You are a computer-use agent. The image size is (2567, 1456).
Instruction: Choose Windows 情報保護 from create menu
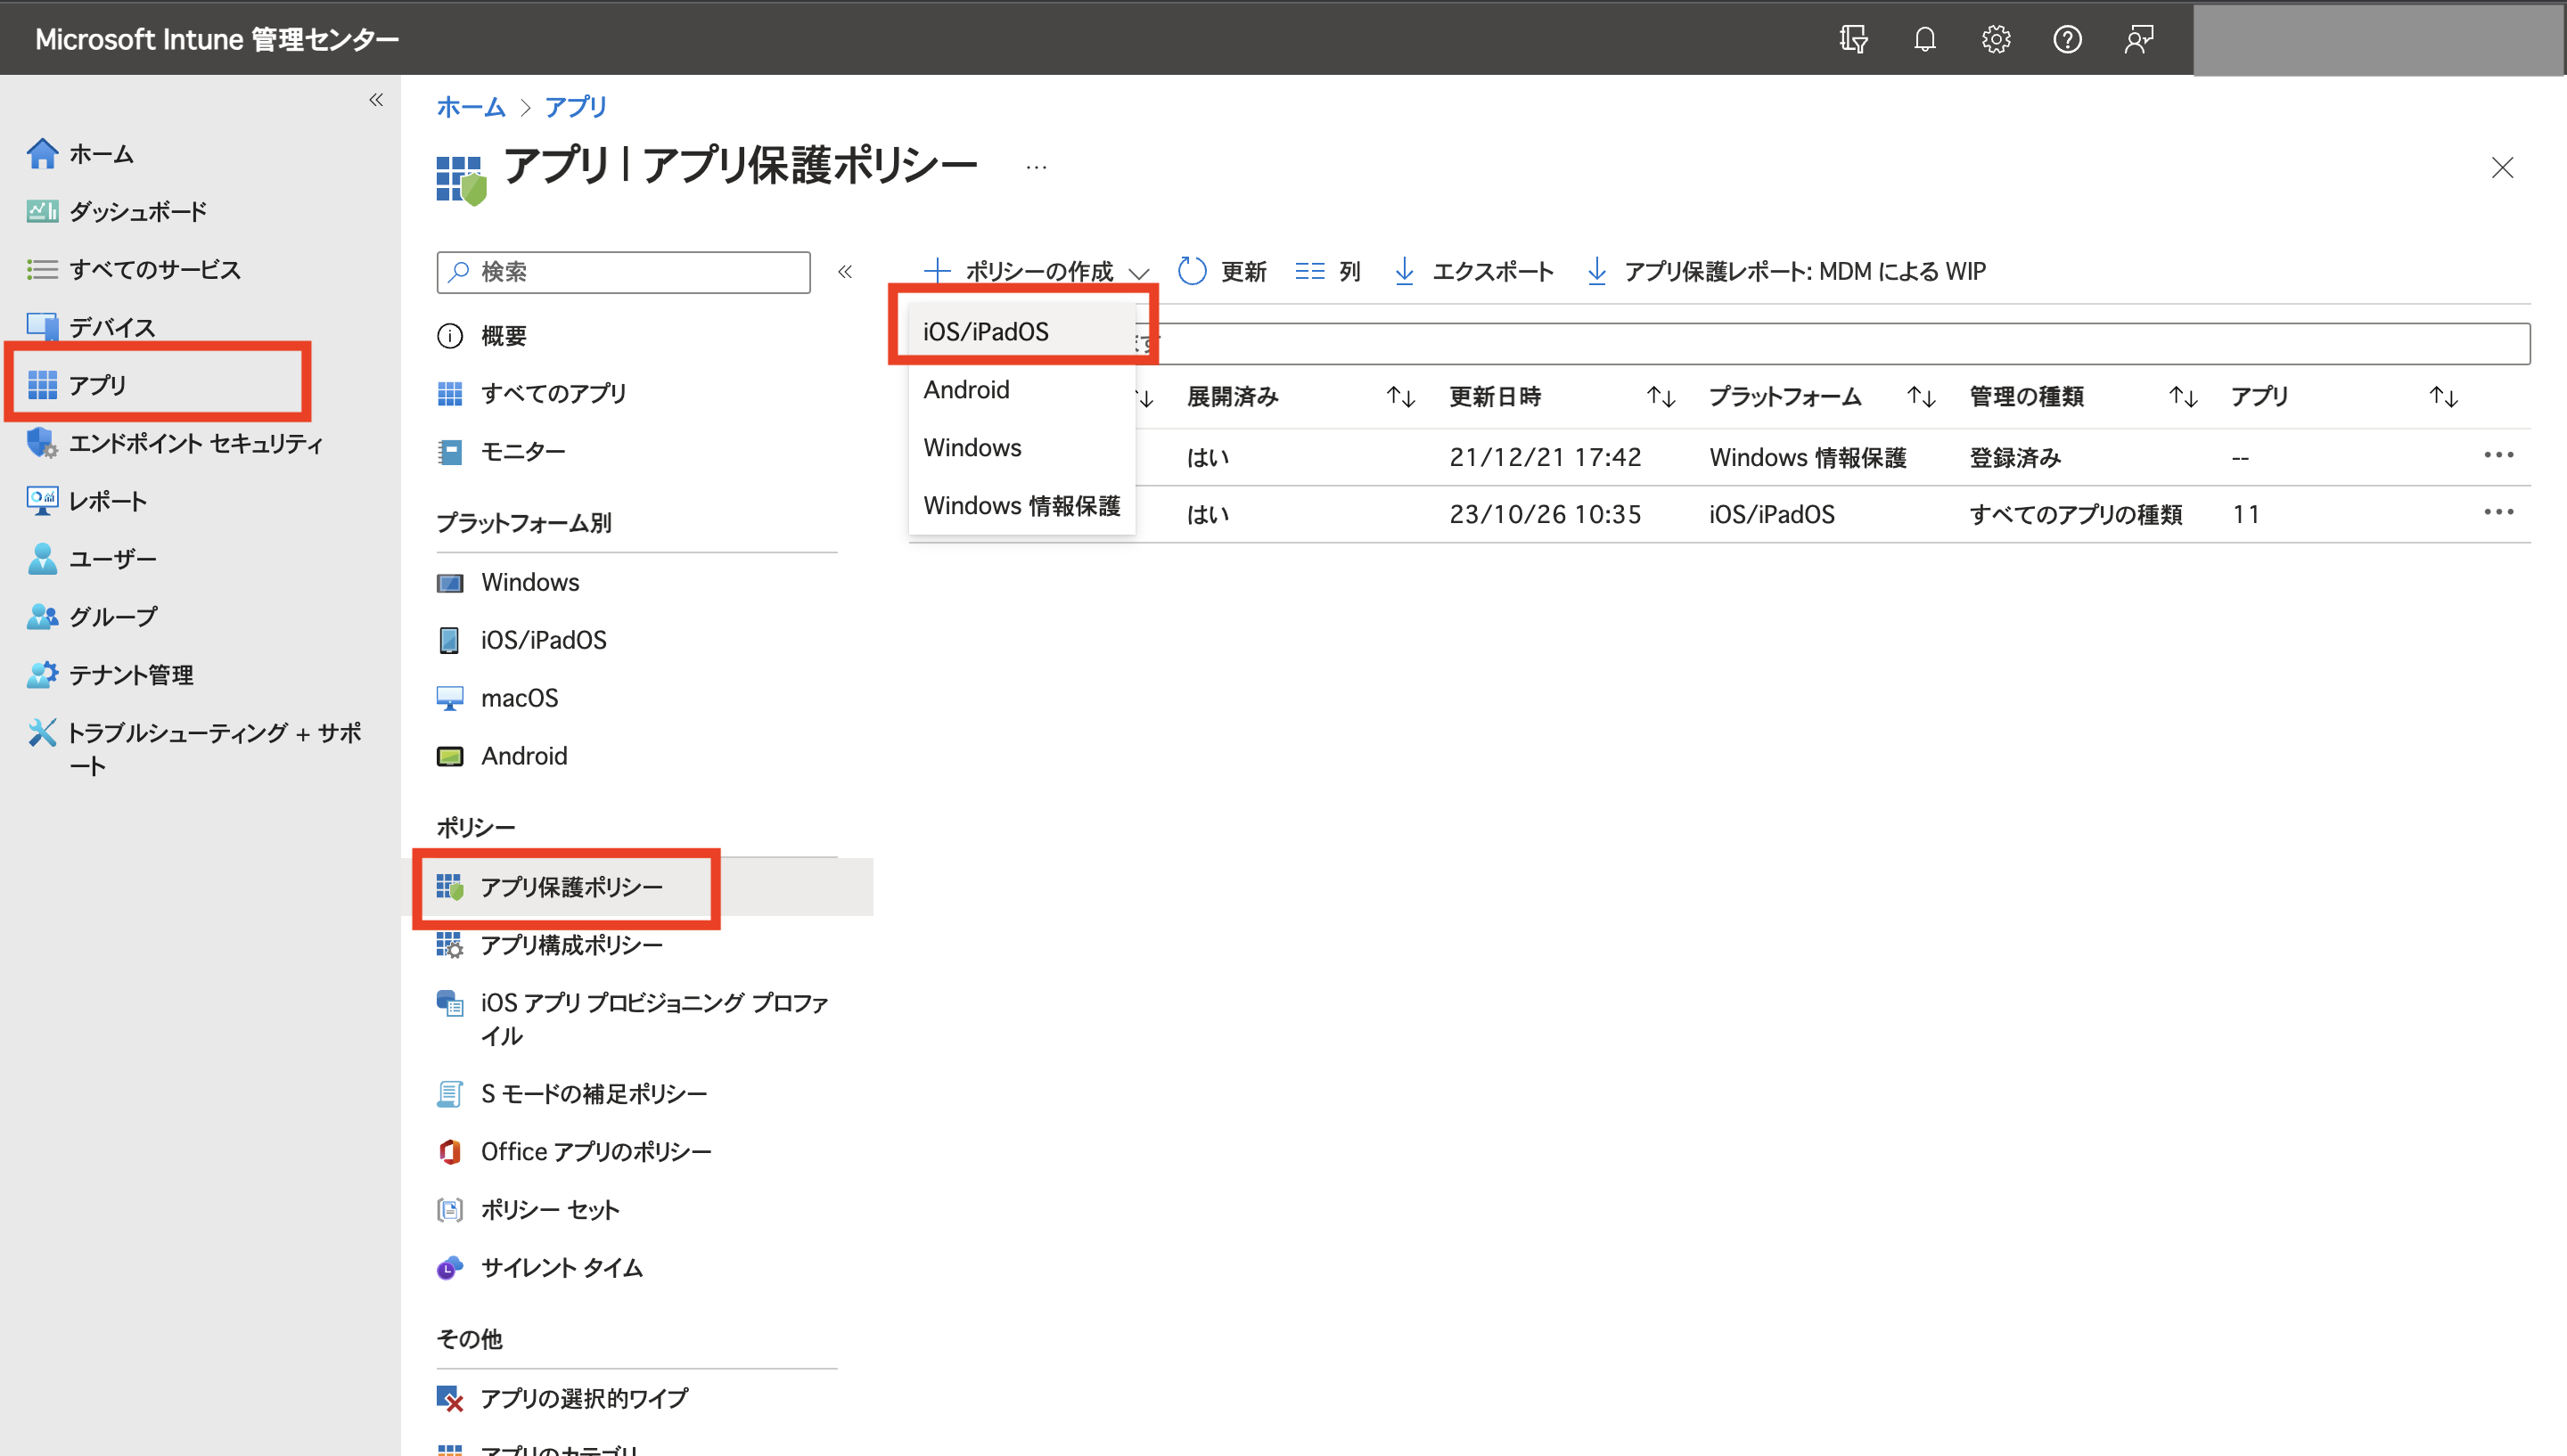coord(1021,506)
